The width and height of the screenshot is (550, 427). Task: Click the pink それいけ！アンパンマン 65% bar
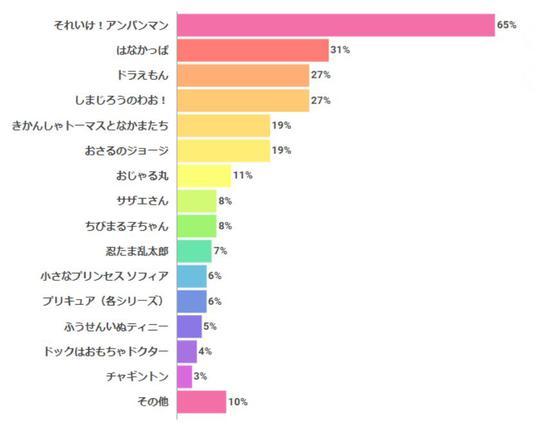[336, 25]
